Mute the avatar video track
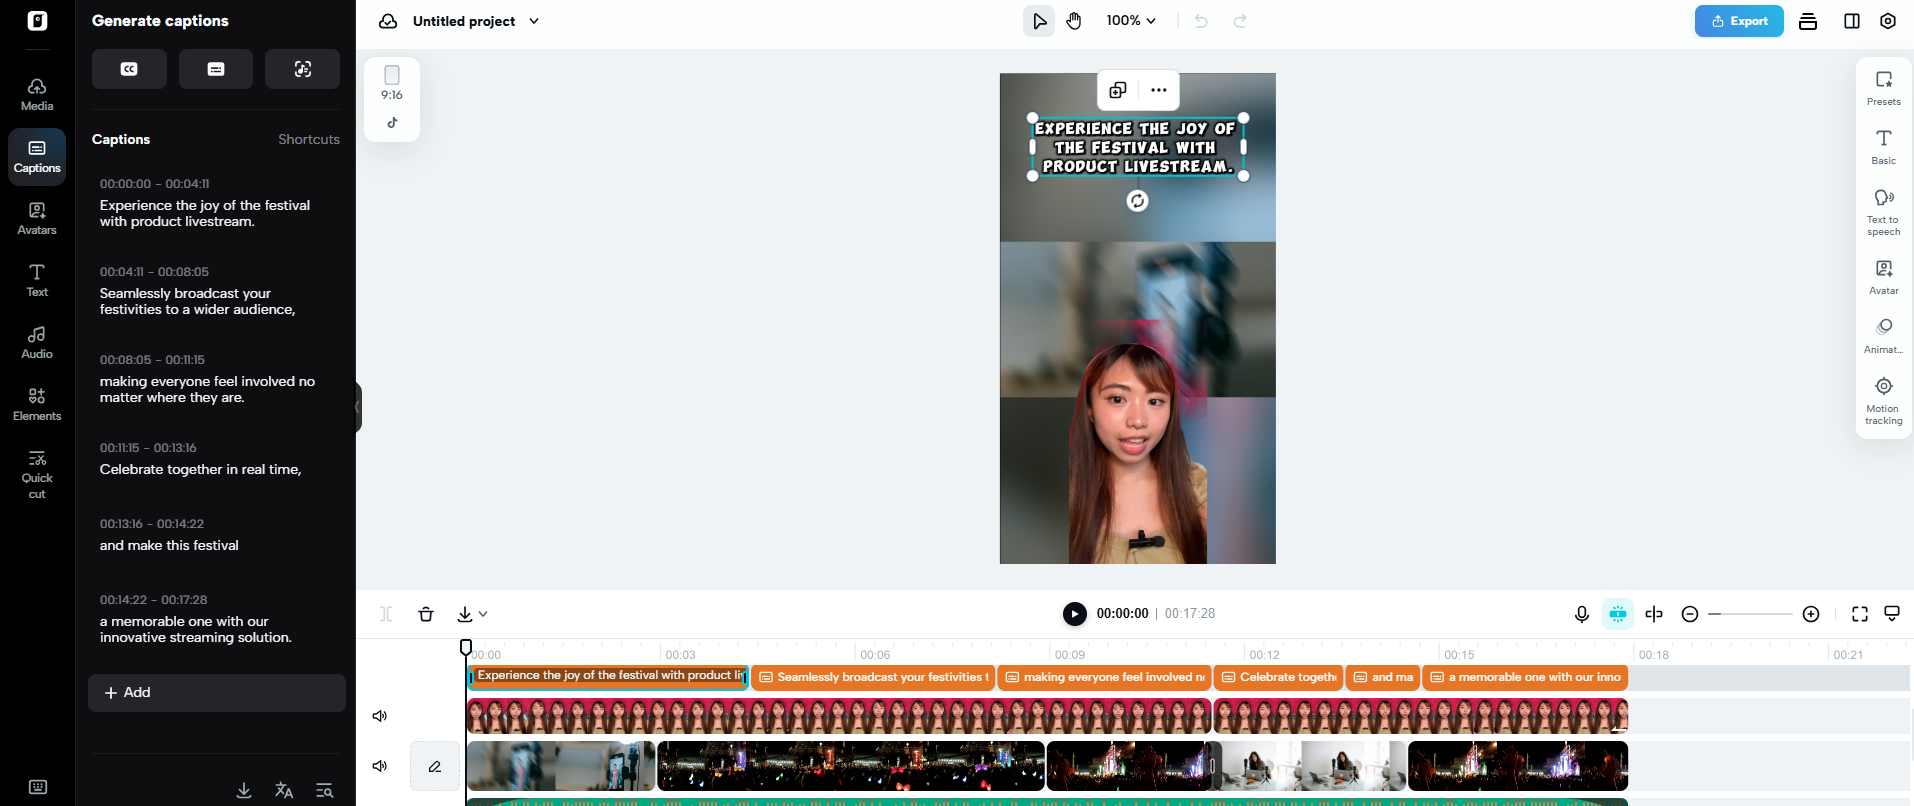The image size is (1914, 806). [x=380, y=716]
